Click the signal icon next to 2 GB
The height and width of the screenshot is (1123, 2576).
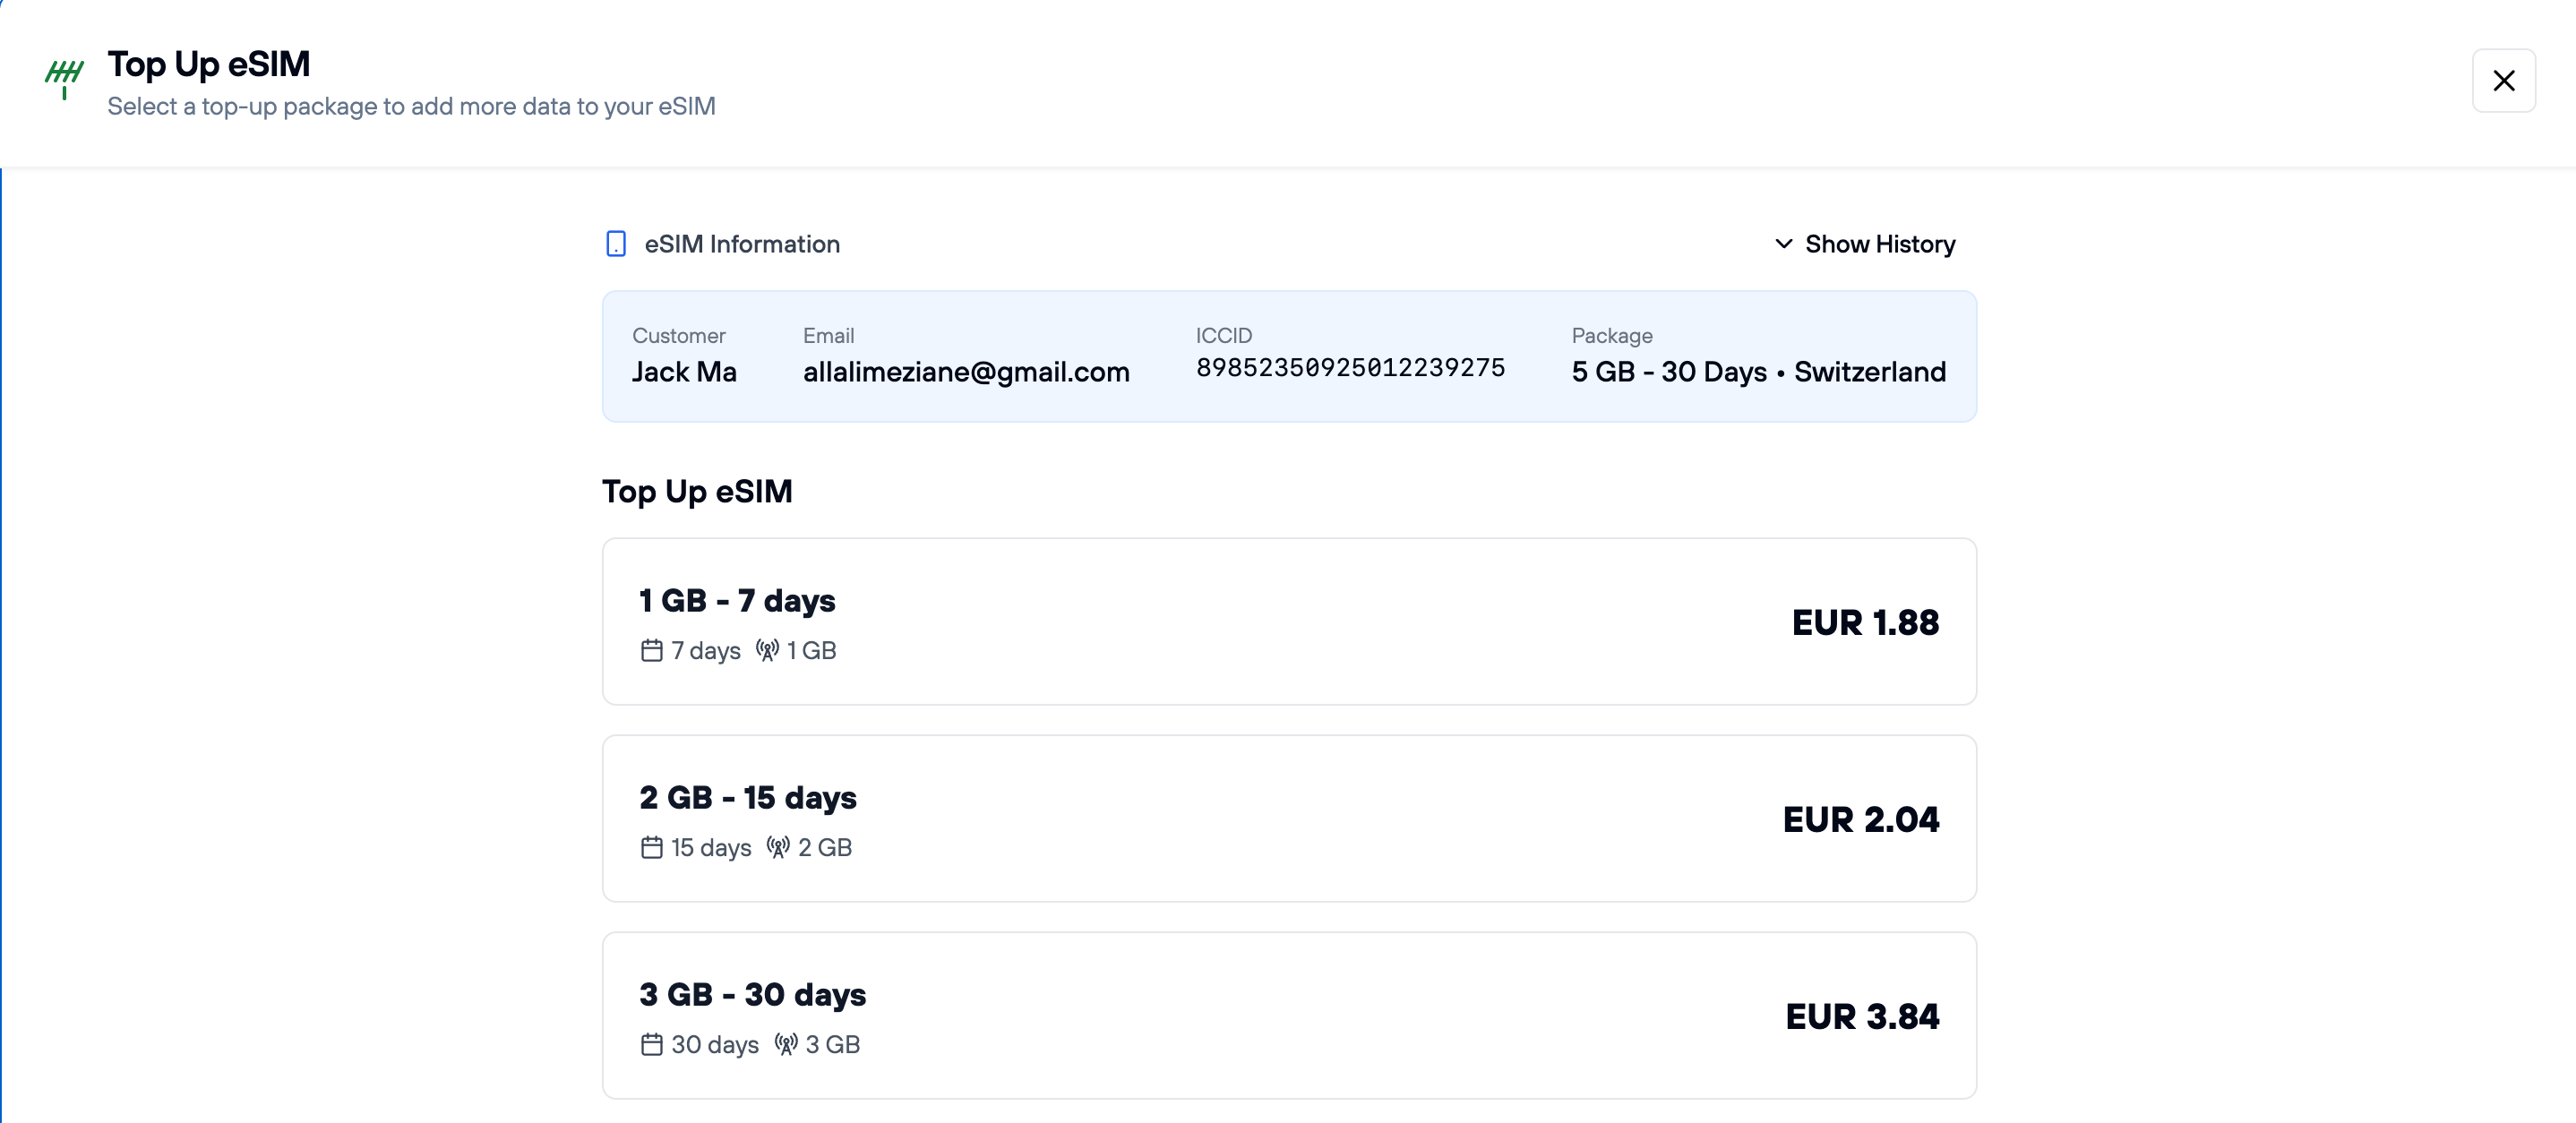778,848
